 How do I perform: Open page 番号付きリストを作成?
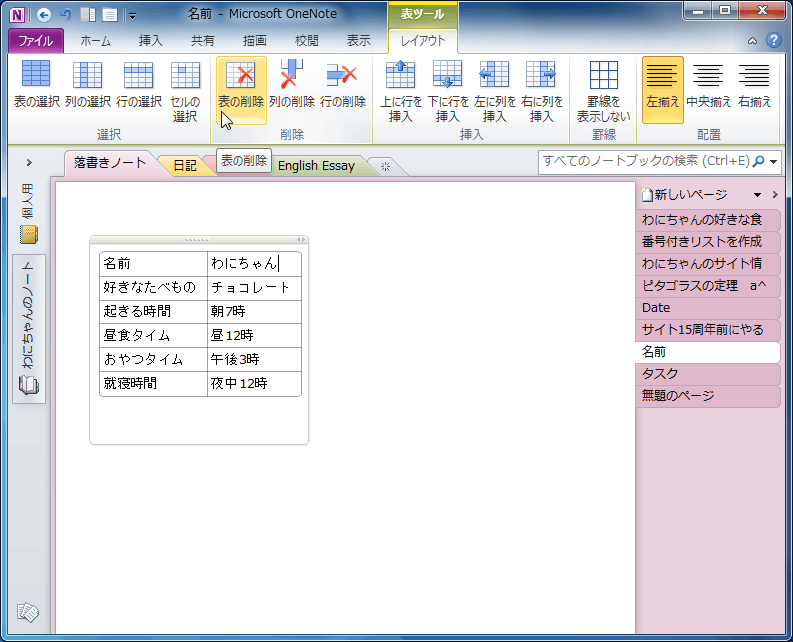coord(708,241)
